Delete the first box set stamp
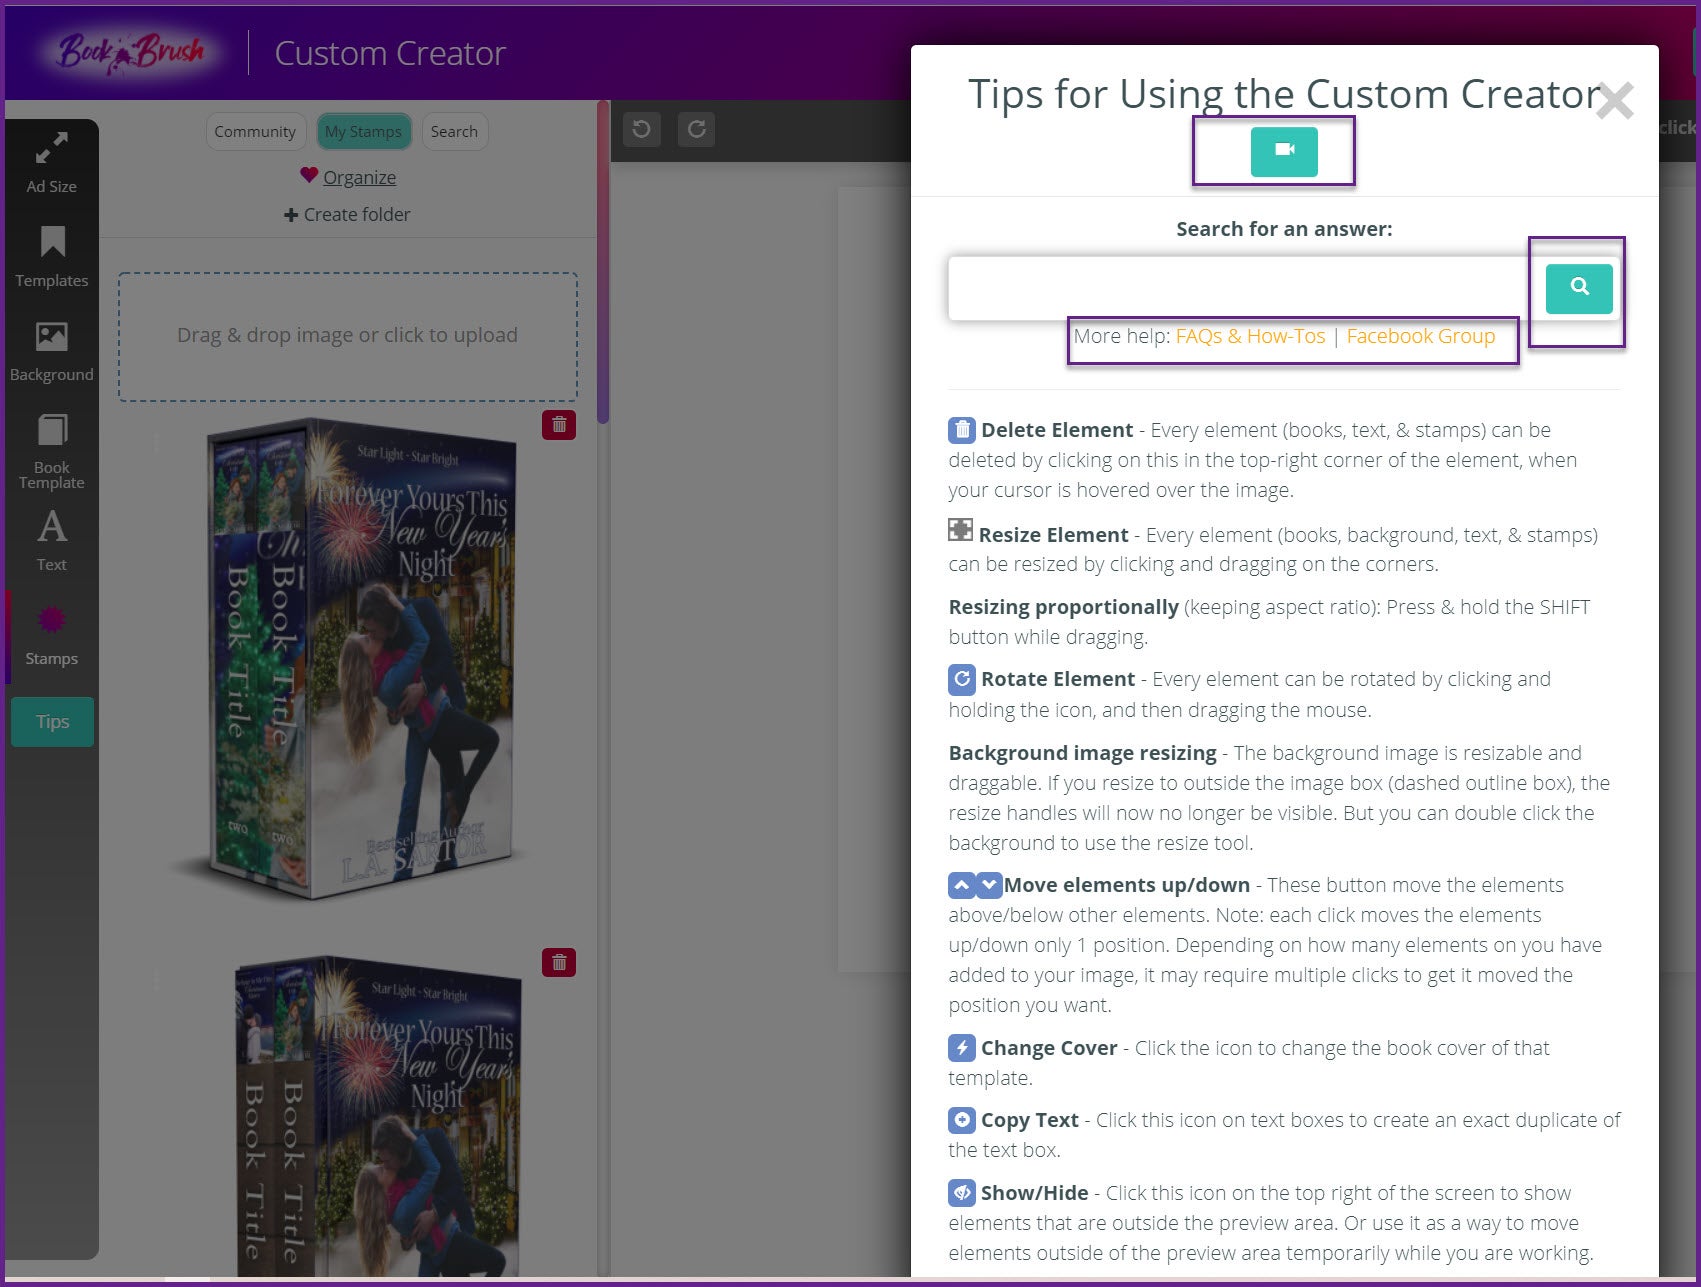This screenshot has height=1287, width=1701. [x=559, y=425]
